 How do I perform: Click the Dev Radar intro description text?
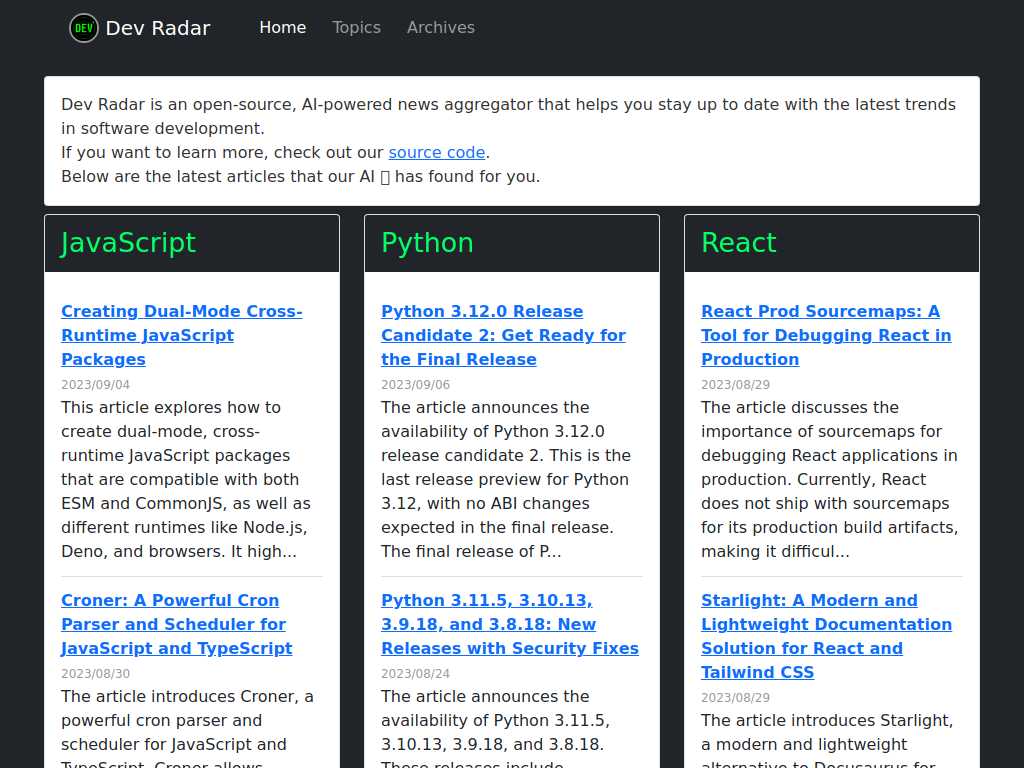point(509,140)
